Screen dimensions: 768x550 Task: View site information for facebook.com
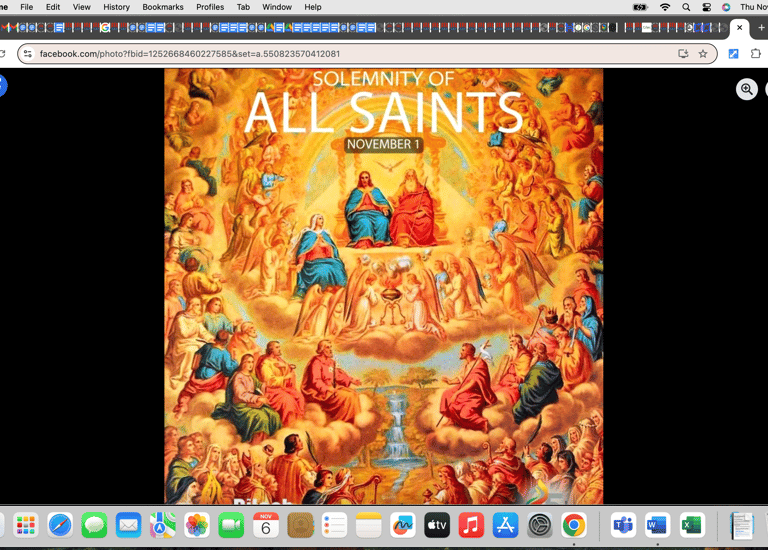28,54
